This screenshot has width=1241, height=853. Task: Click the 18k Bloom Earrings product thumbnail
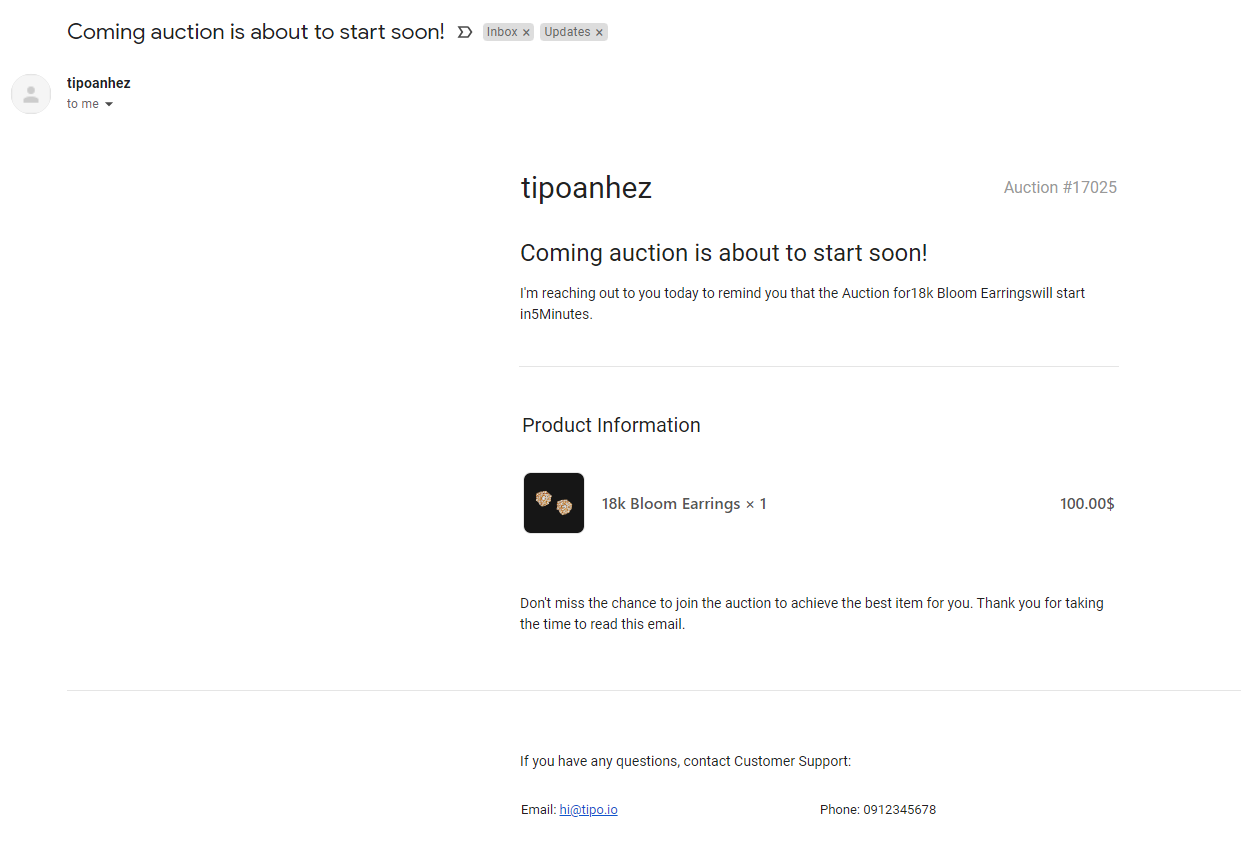click(554, 503)
